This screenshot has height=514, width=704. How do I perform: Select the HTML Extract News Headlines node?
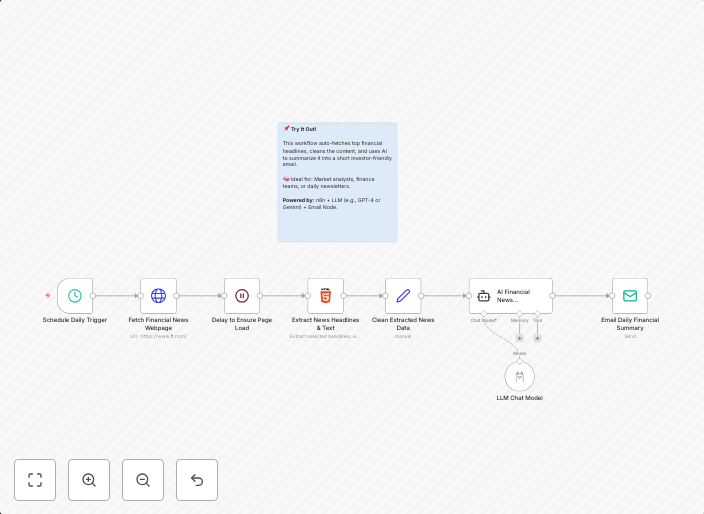[x=325, y=296]
